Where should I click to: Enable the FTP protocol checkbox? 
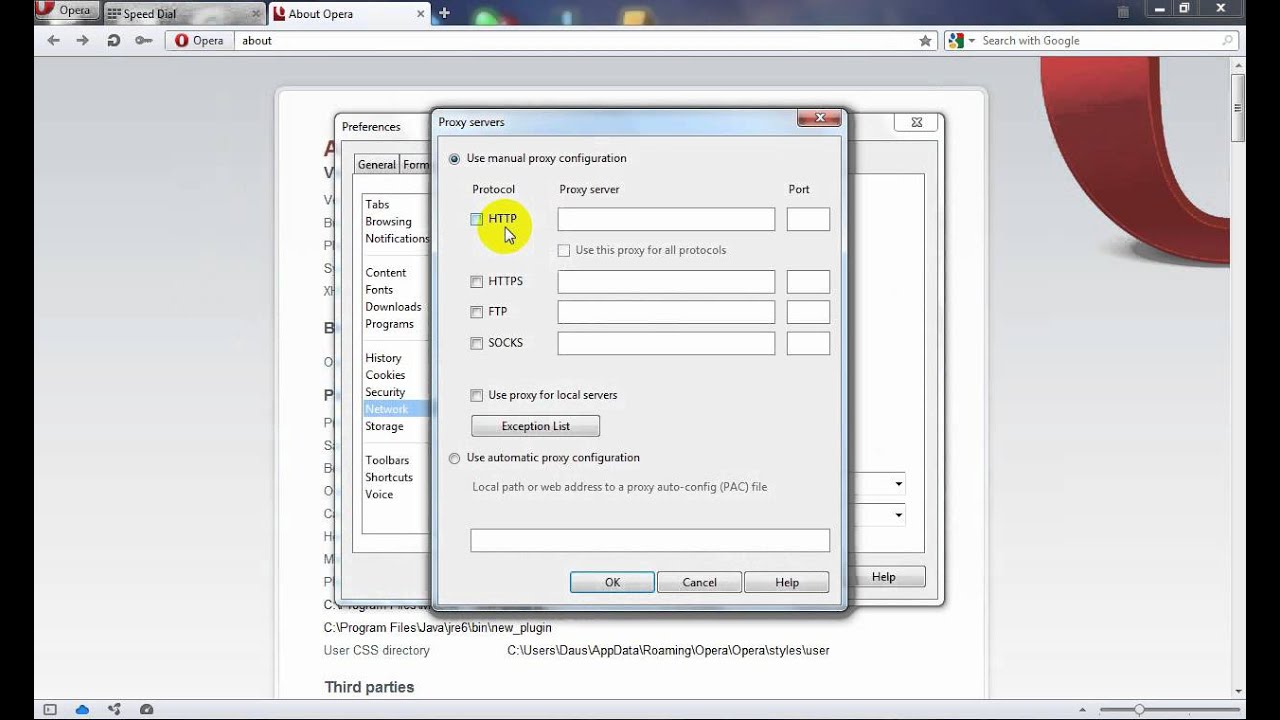coord(477,312)
